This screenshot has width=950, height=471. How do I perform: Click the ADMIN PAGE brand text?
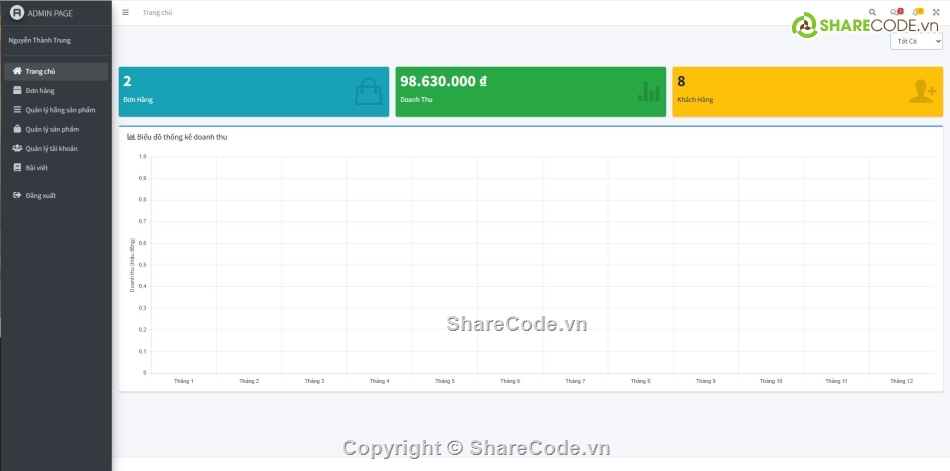pyautogui.click(x=50, y=13)
